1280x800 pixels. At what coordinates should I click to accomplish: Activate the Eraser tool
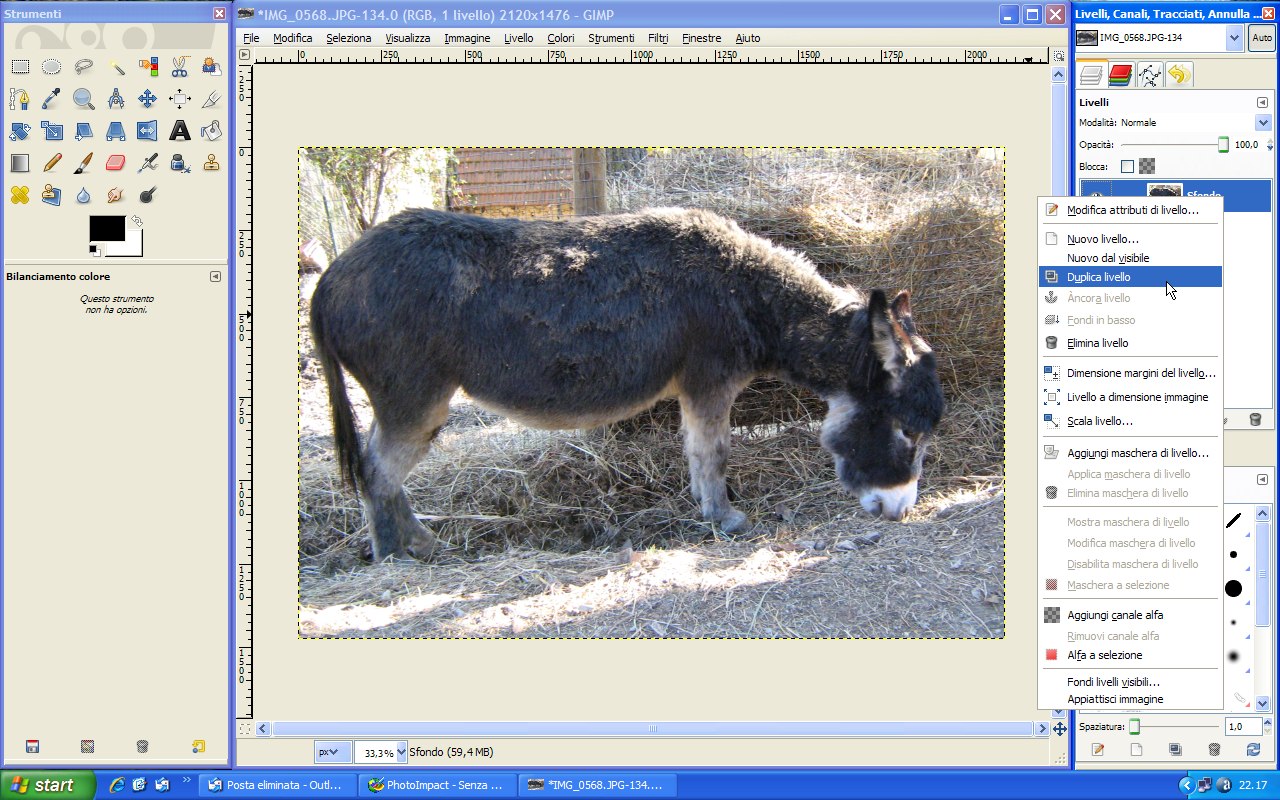coord(116,162)
